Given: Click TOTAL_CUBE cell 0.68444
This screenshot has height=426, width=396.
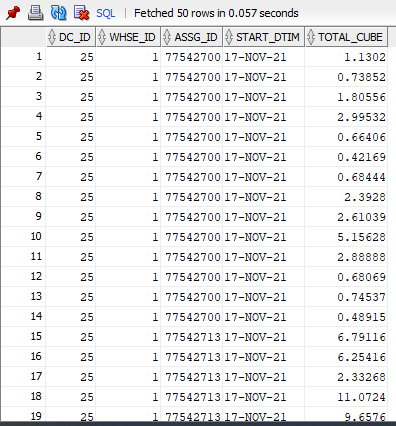Looking at the screenshot, I should (346, 177).
